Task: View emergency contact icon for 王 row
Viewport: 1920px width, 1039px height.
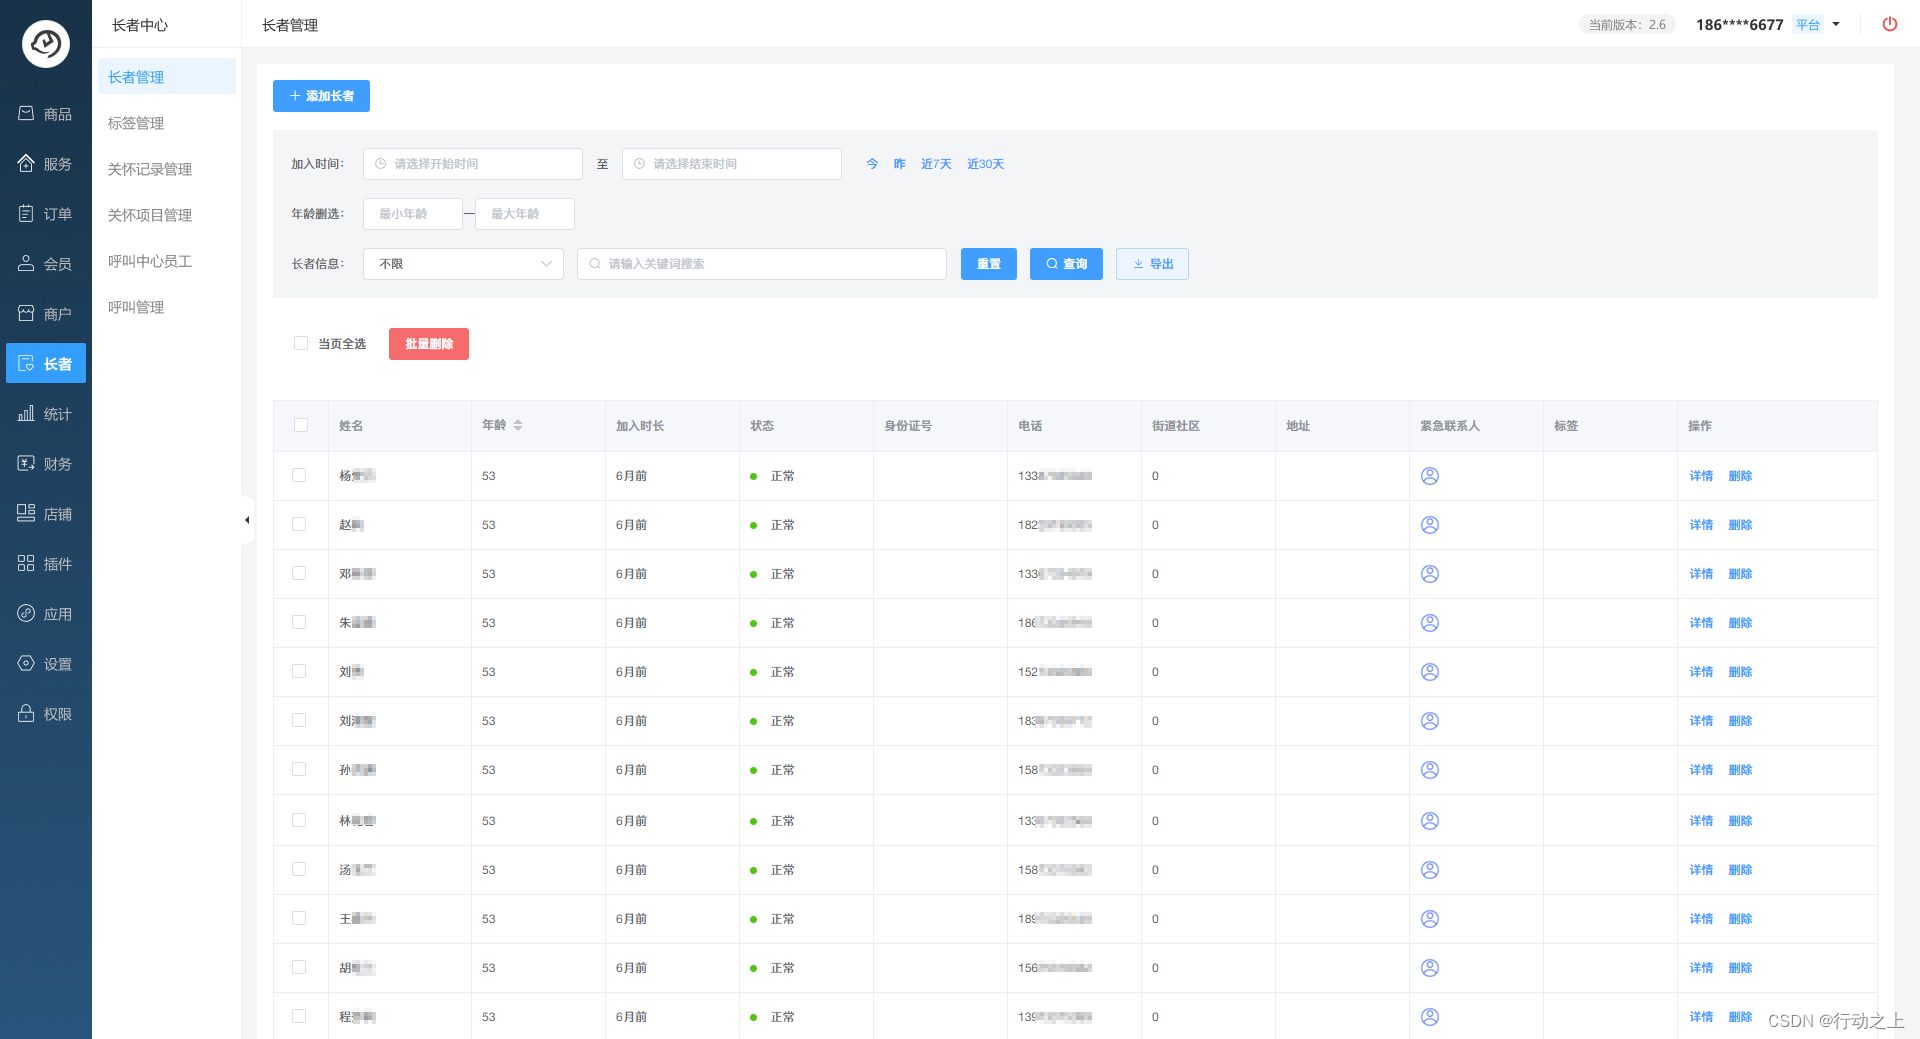Action: coord(1430,919)
